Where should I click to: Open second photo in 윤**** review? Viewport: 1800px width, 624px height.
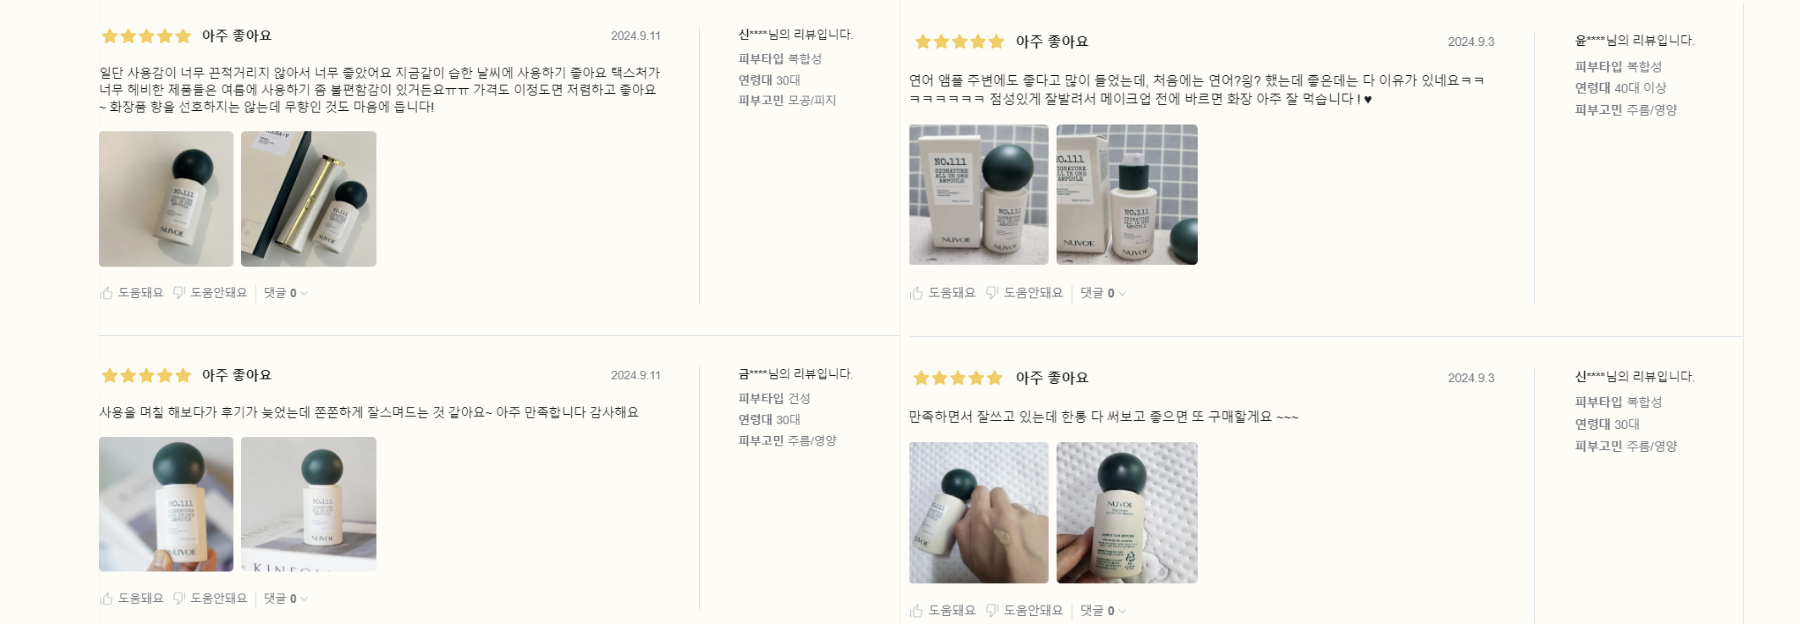pyautogui.click(x=1126, y=194)
